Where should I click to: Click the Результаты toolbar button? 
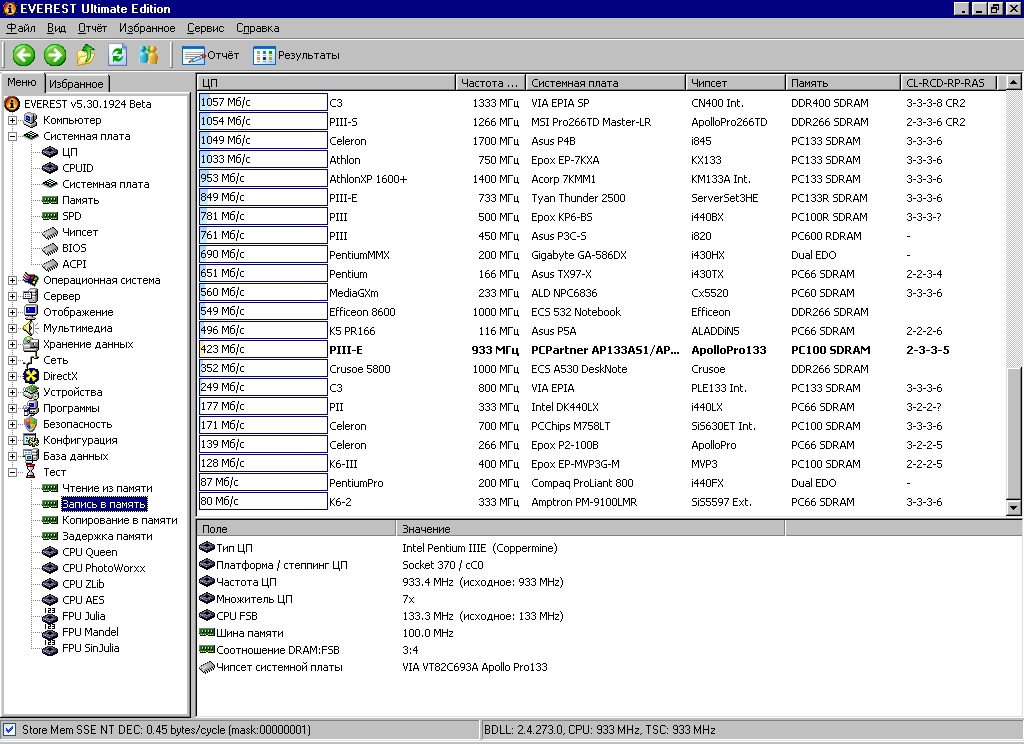point(297,55)
